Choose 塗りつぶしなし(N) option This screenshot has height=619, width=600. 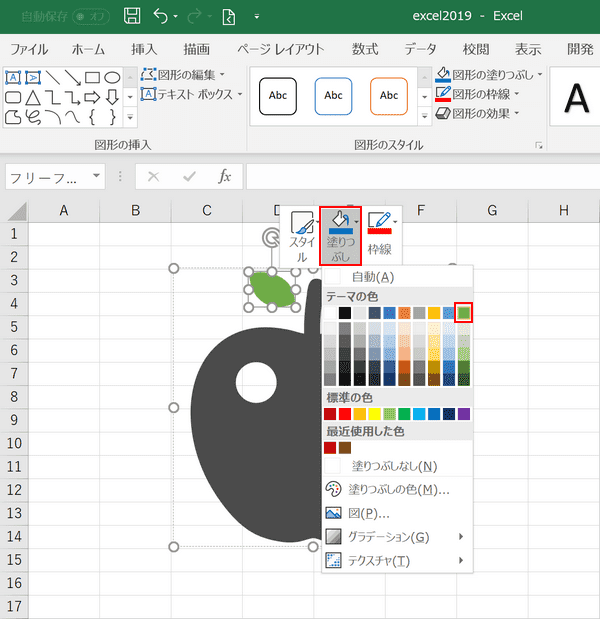tap(398, 466)
